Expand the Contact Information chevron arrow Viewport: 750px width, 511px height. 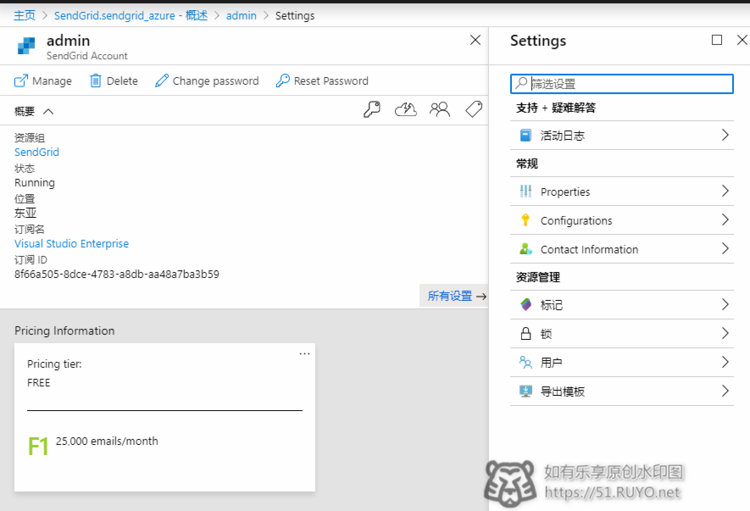pyautogui.click(x=725, y=248)
